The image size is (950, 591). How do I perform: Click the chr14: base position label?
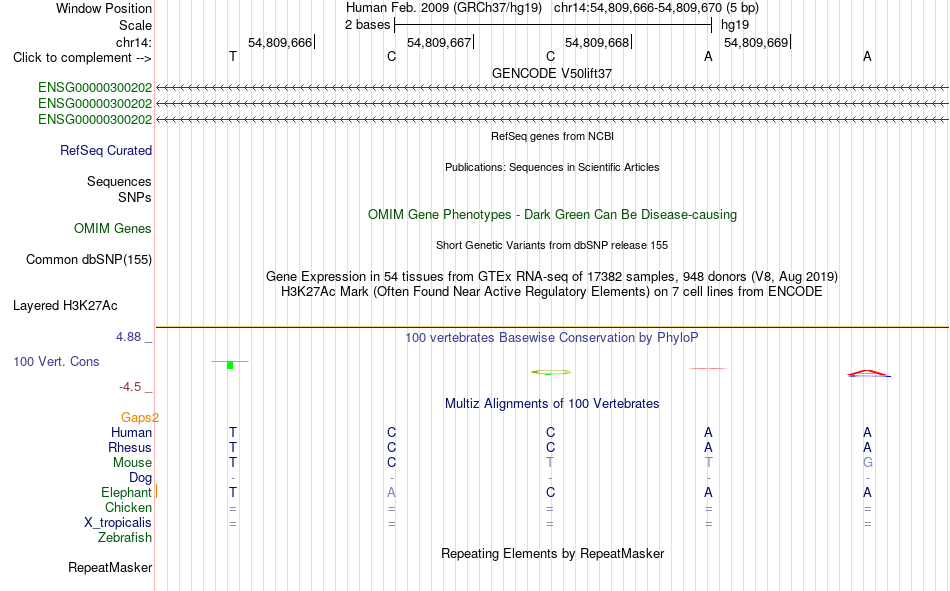point(134,42)
